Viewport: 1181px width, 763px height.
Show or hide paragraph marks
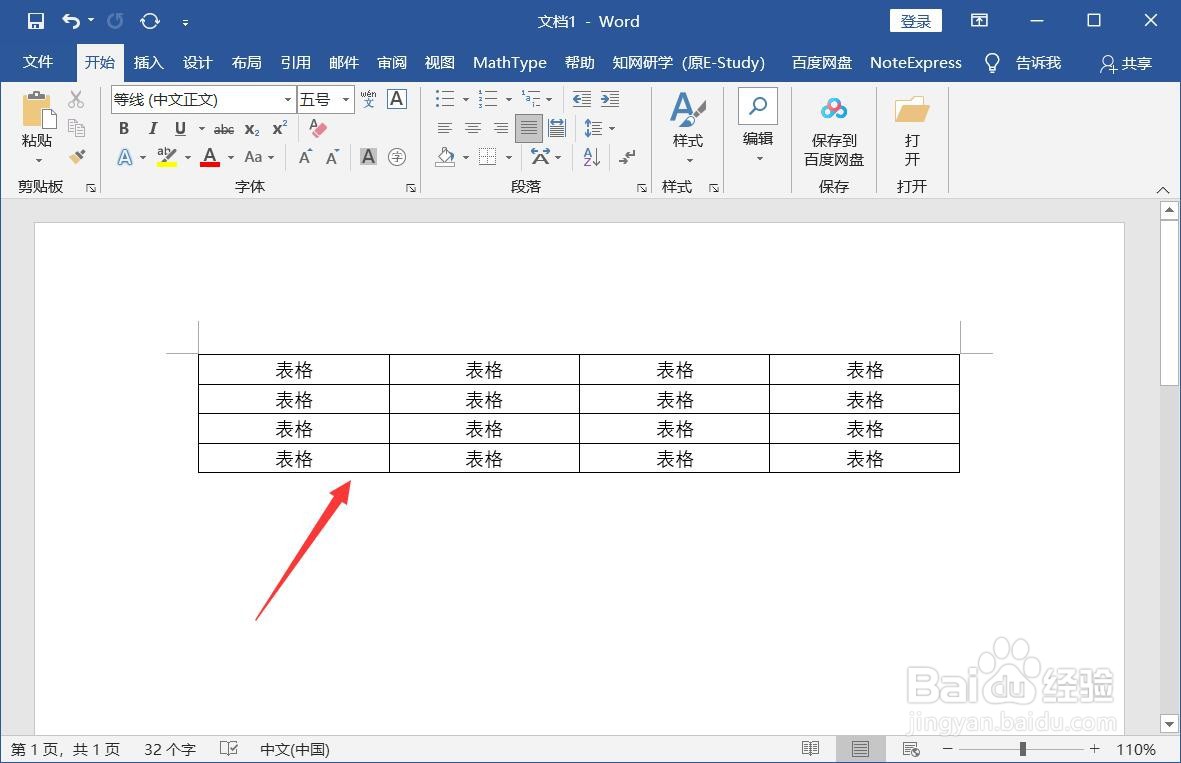627,157
